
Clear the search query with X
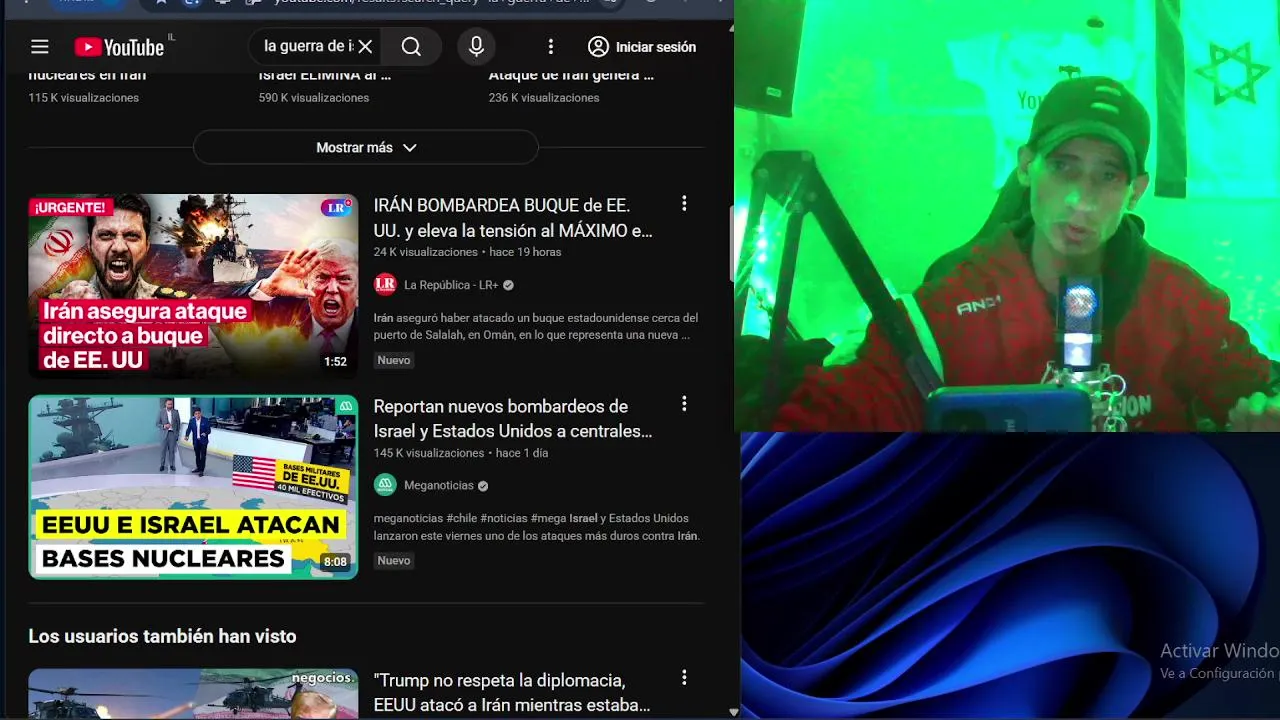coord(365,47)
